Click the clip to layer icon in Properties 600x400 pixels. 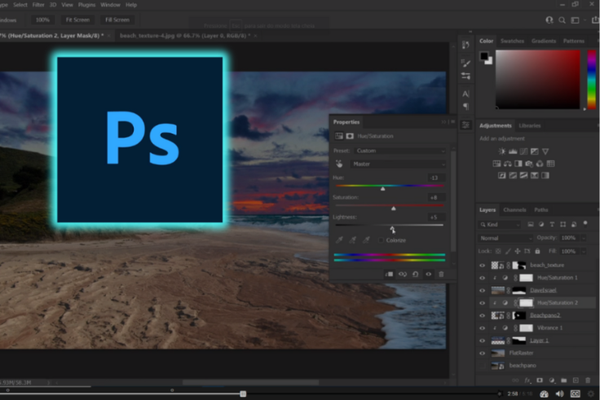click(389, 273)
